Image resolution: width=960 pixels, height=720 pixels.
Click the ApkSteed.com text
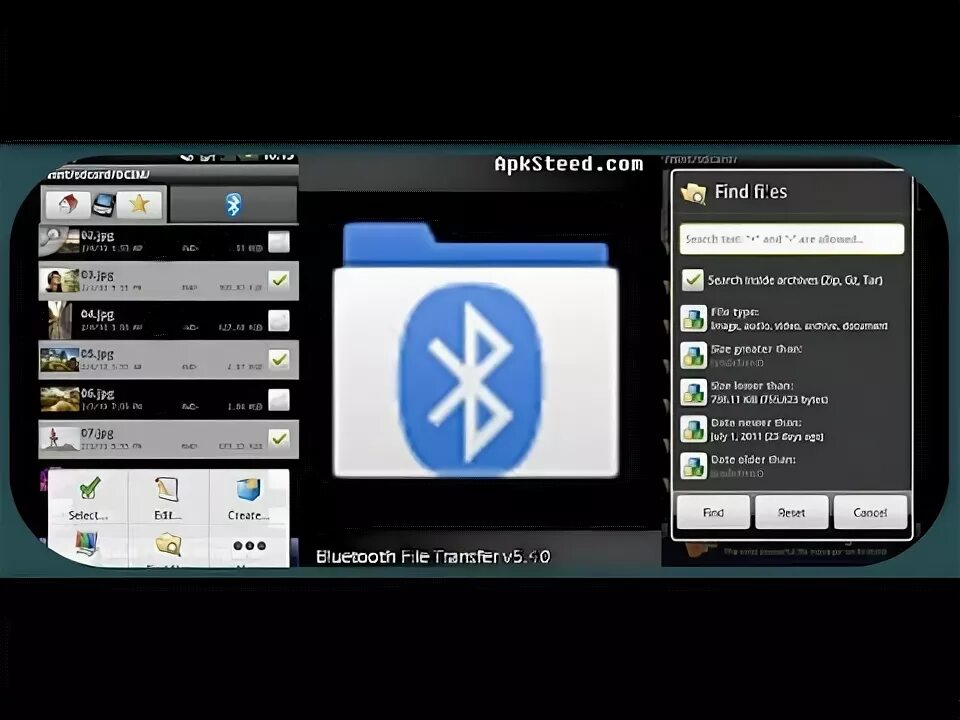pos(569,164)
